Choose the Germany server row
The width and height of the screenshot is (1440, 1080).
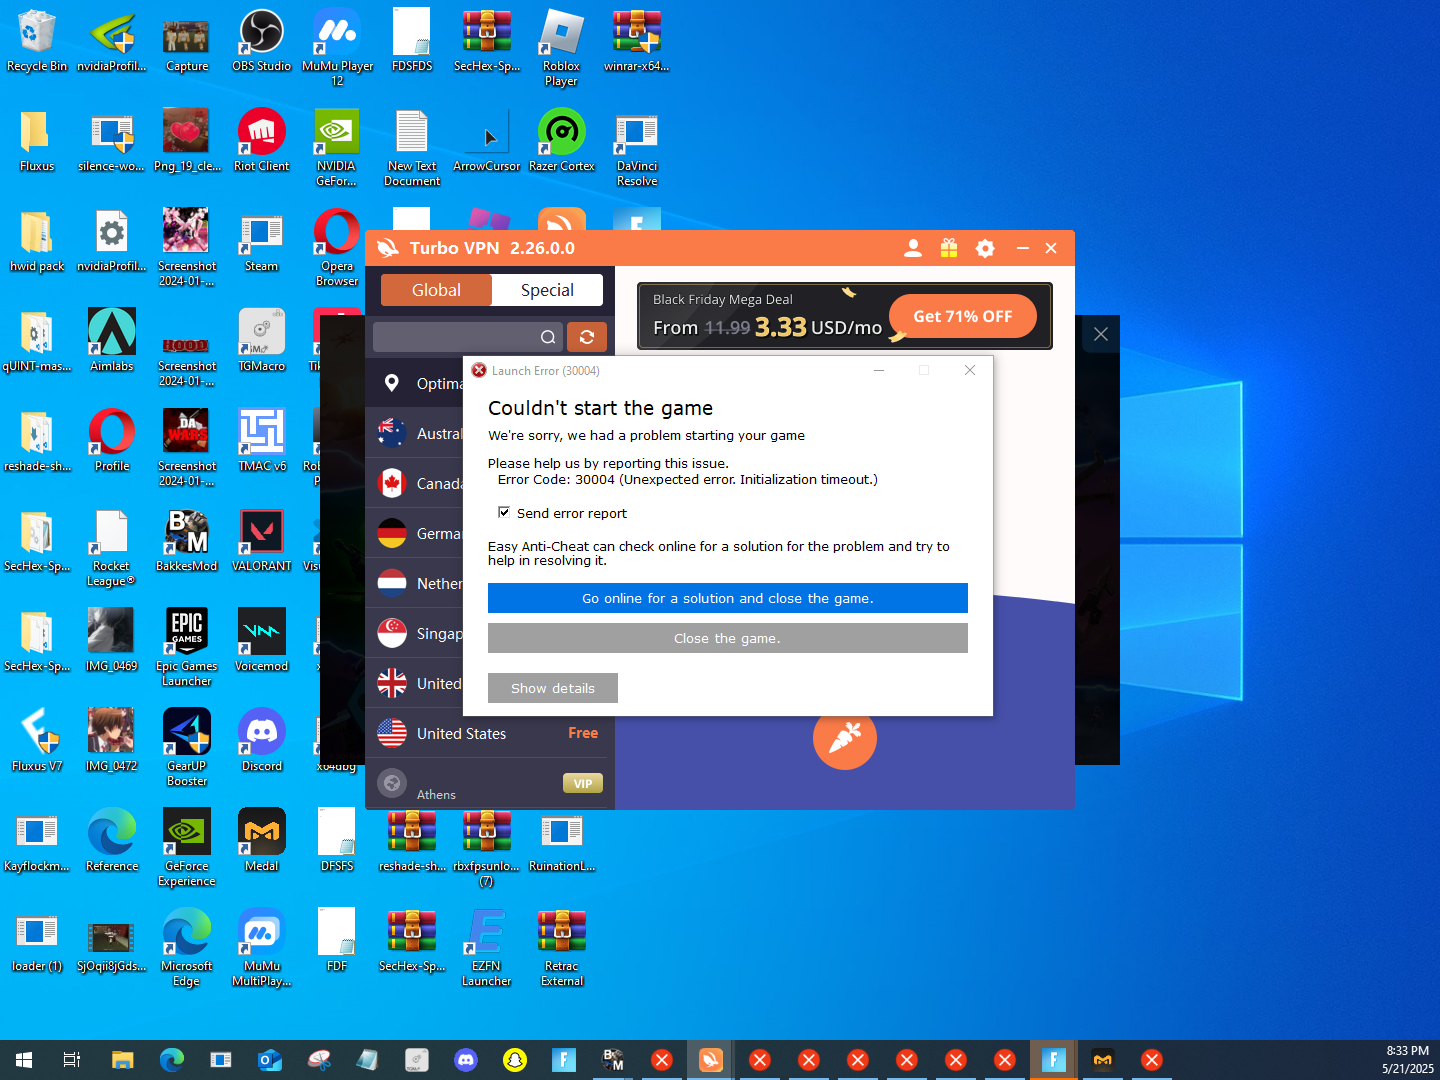pos(415,533)
